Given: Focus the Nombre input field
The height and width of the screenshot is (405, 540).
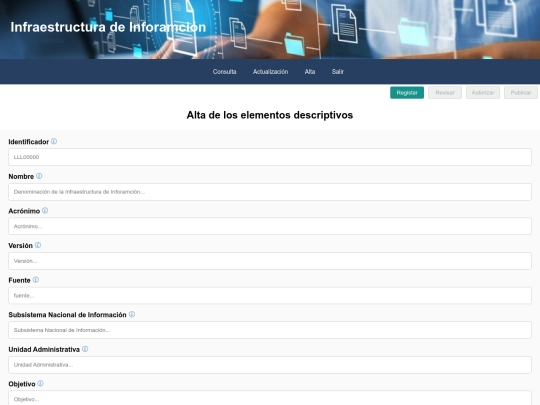Looking at the screenshot, I should (270, 192).
